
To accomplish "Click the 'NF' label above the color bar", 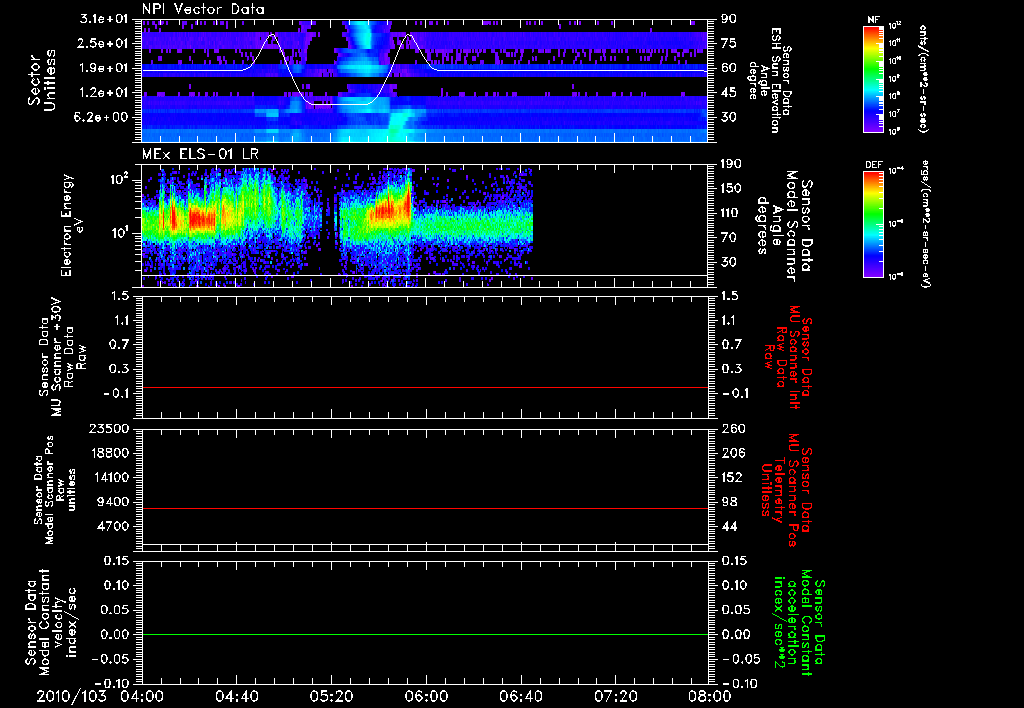I will click(874, 20).
